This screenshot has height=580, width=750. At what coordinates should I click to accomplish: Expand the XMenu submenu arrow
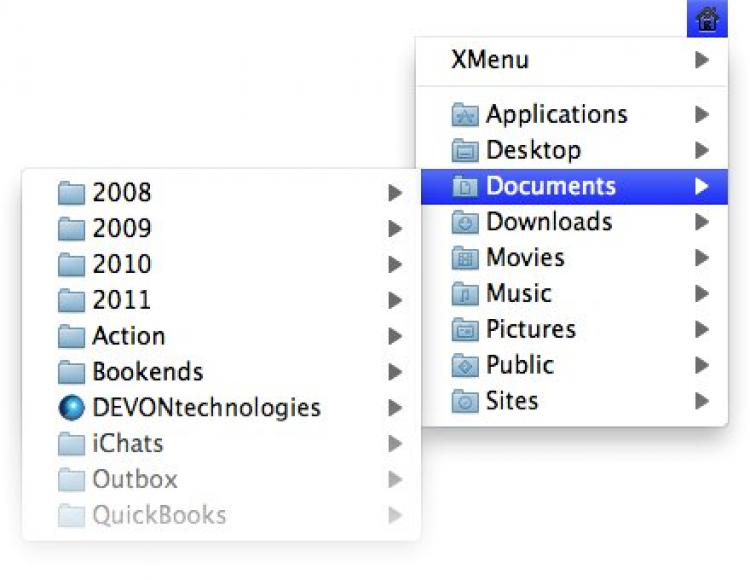click(702, 60)
